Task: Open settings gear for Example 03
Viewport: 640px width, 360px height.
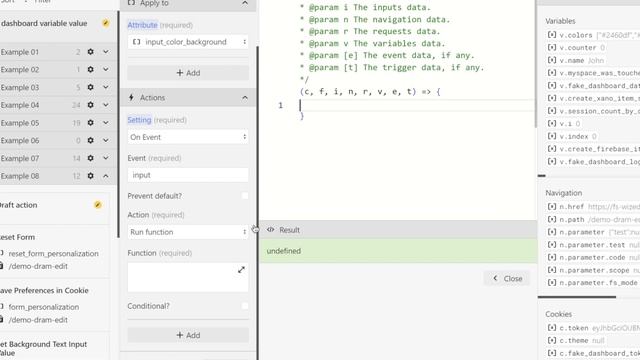Action: [91, 87]
